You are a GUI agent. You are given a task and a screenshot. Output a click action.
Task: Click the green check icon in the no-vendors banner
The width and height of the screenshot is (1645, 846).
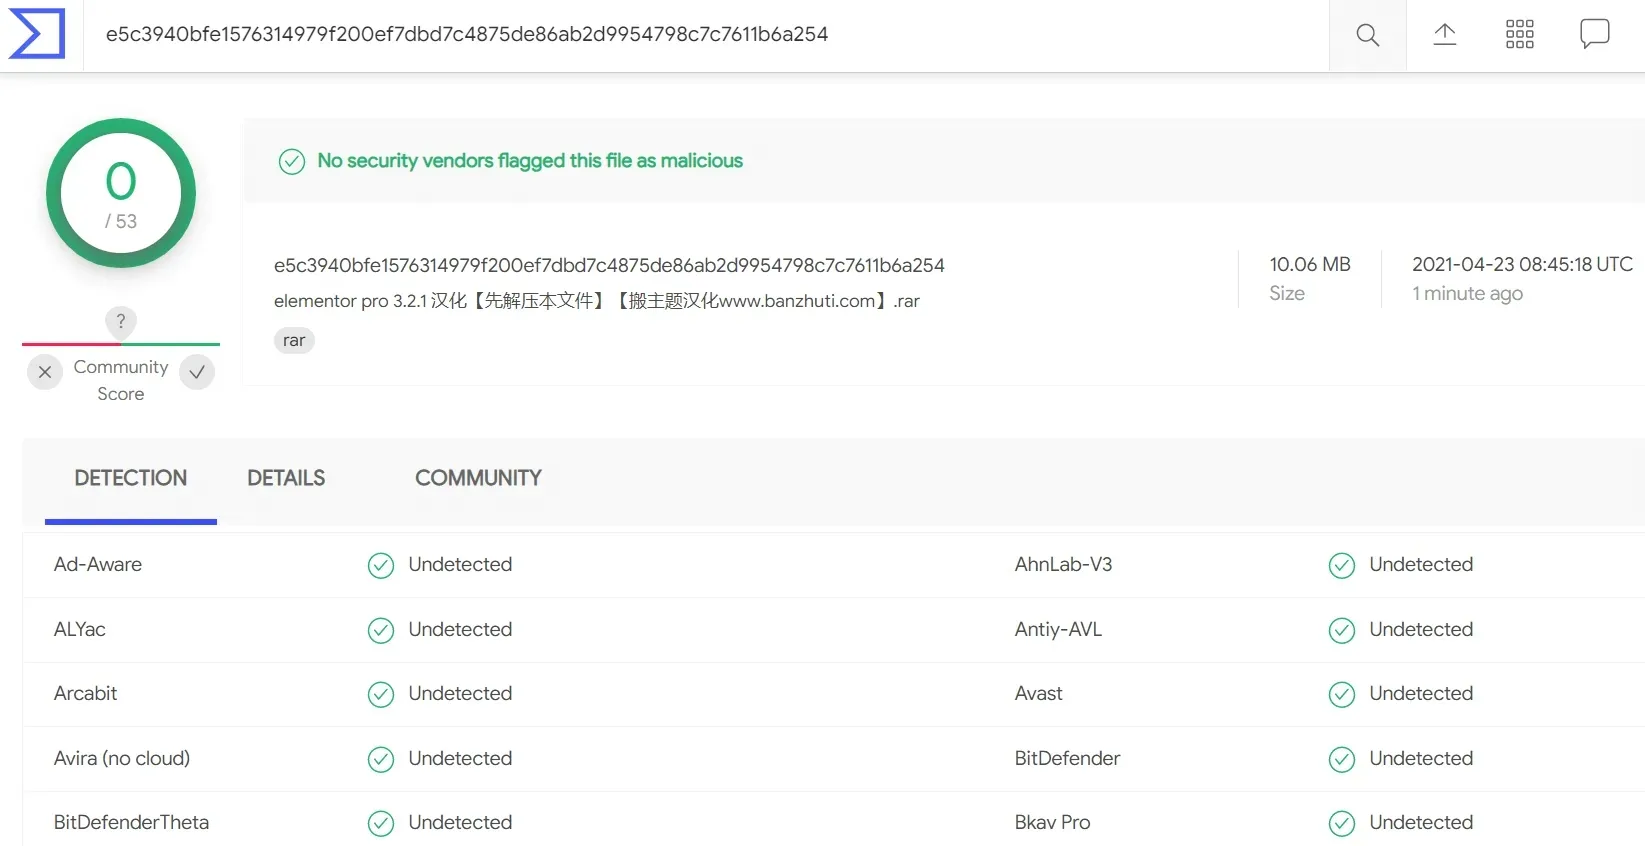(x=292, y=161)
